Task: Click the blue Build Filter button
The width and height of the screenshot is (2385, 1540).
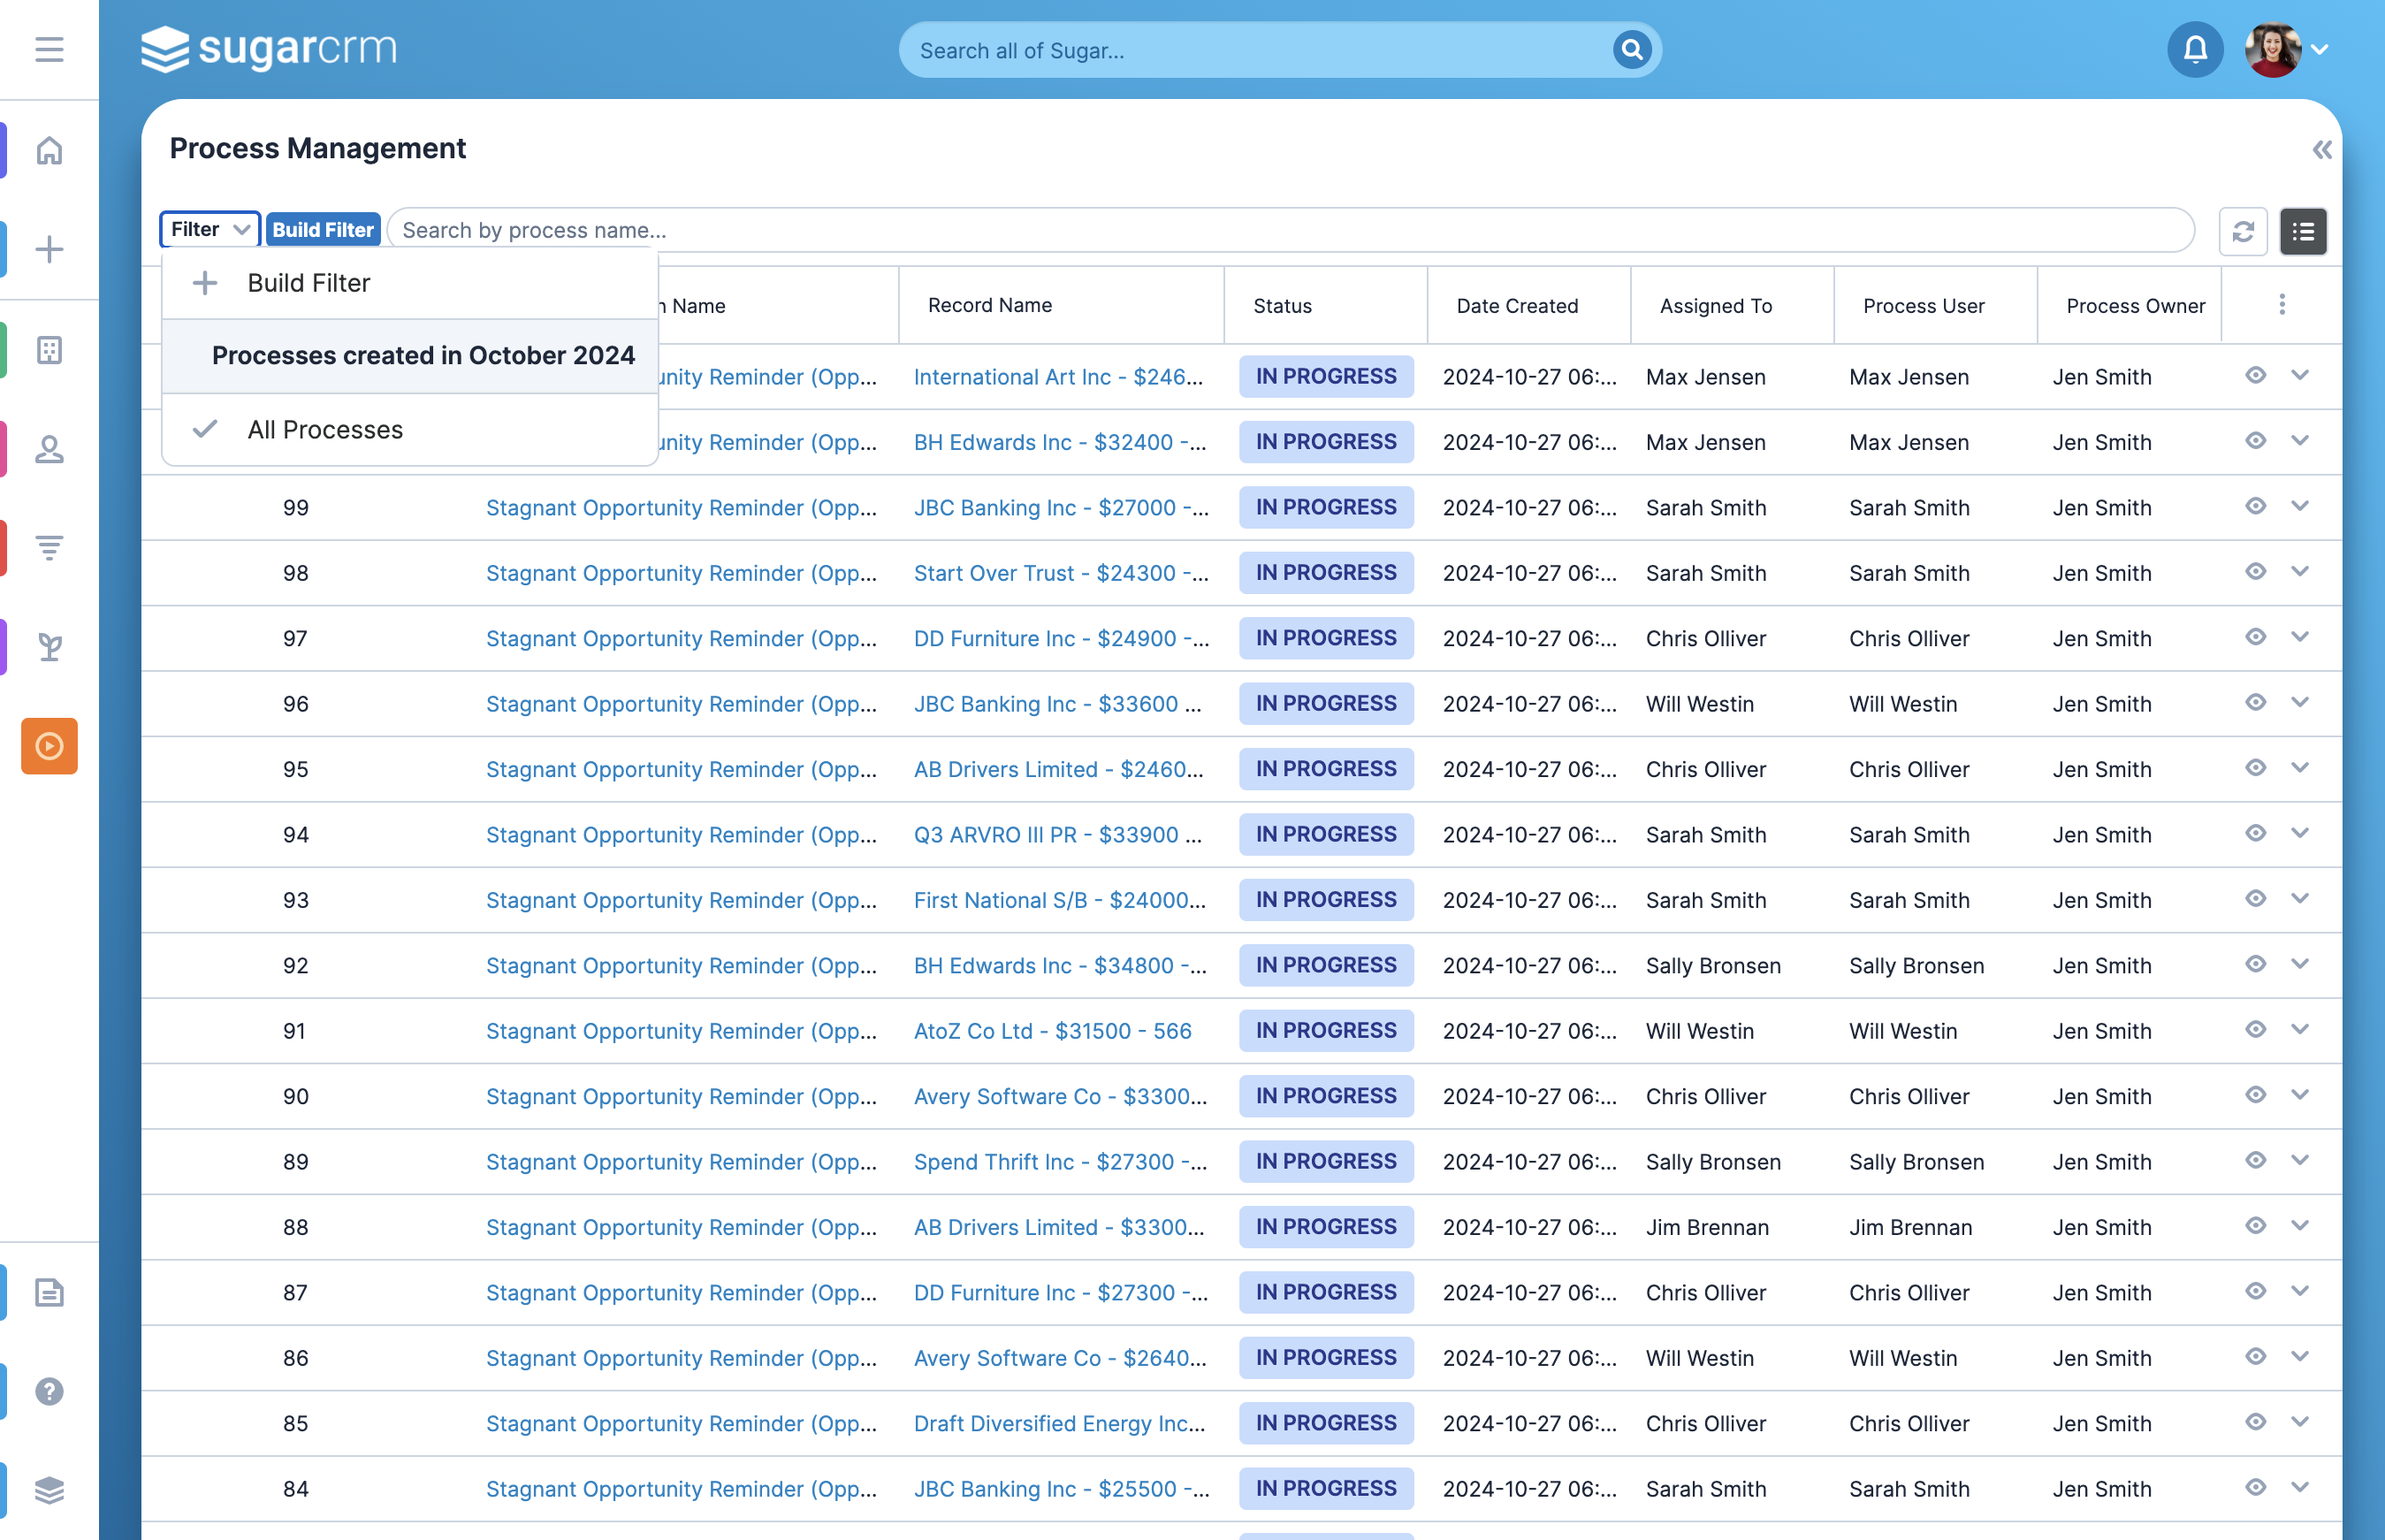Action: coord(323,229)
